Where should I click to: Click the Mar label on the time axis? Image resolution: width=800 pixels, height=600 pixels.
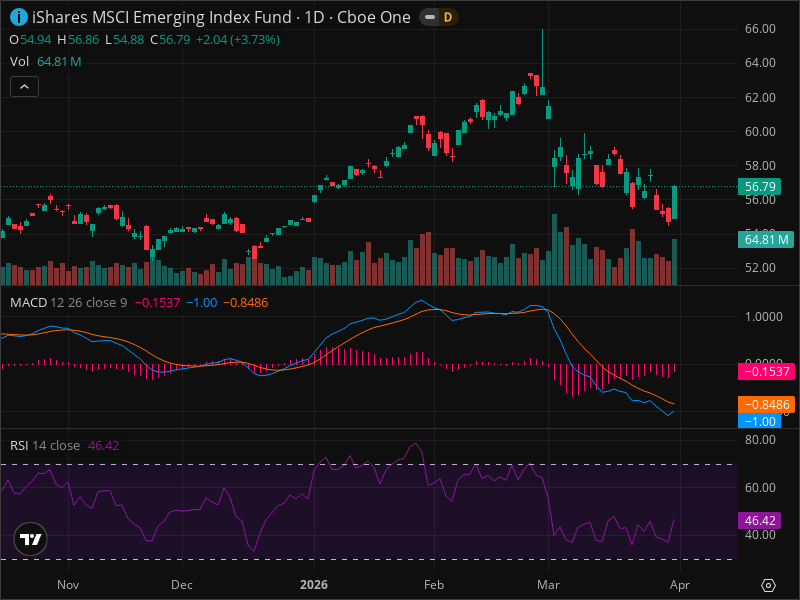click(548, 585)
